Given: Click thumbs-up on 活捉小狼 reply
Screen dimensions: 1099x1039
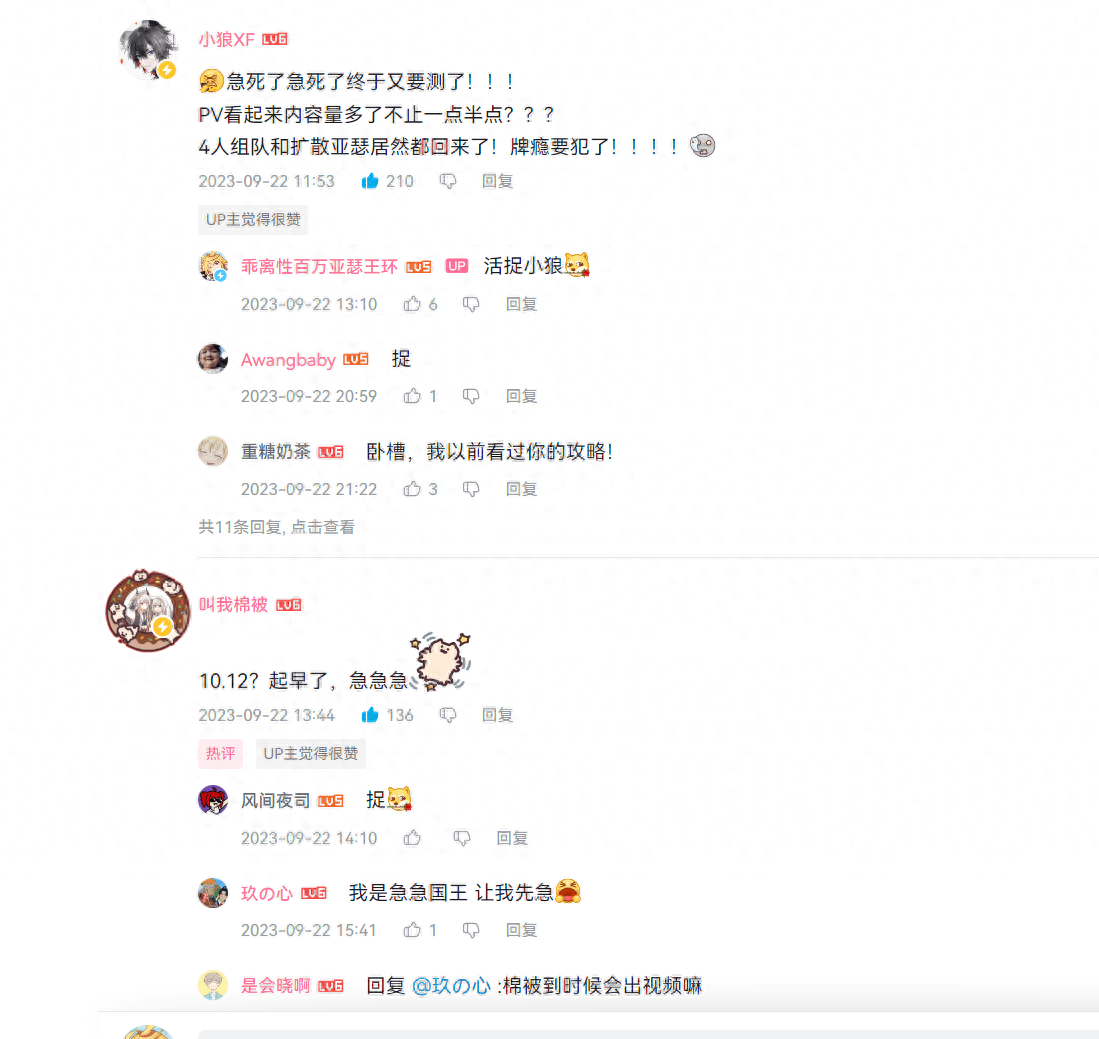Looking at the screenshot, I should click(x=412, y=304).
